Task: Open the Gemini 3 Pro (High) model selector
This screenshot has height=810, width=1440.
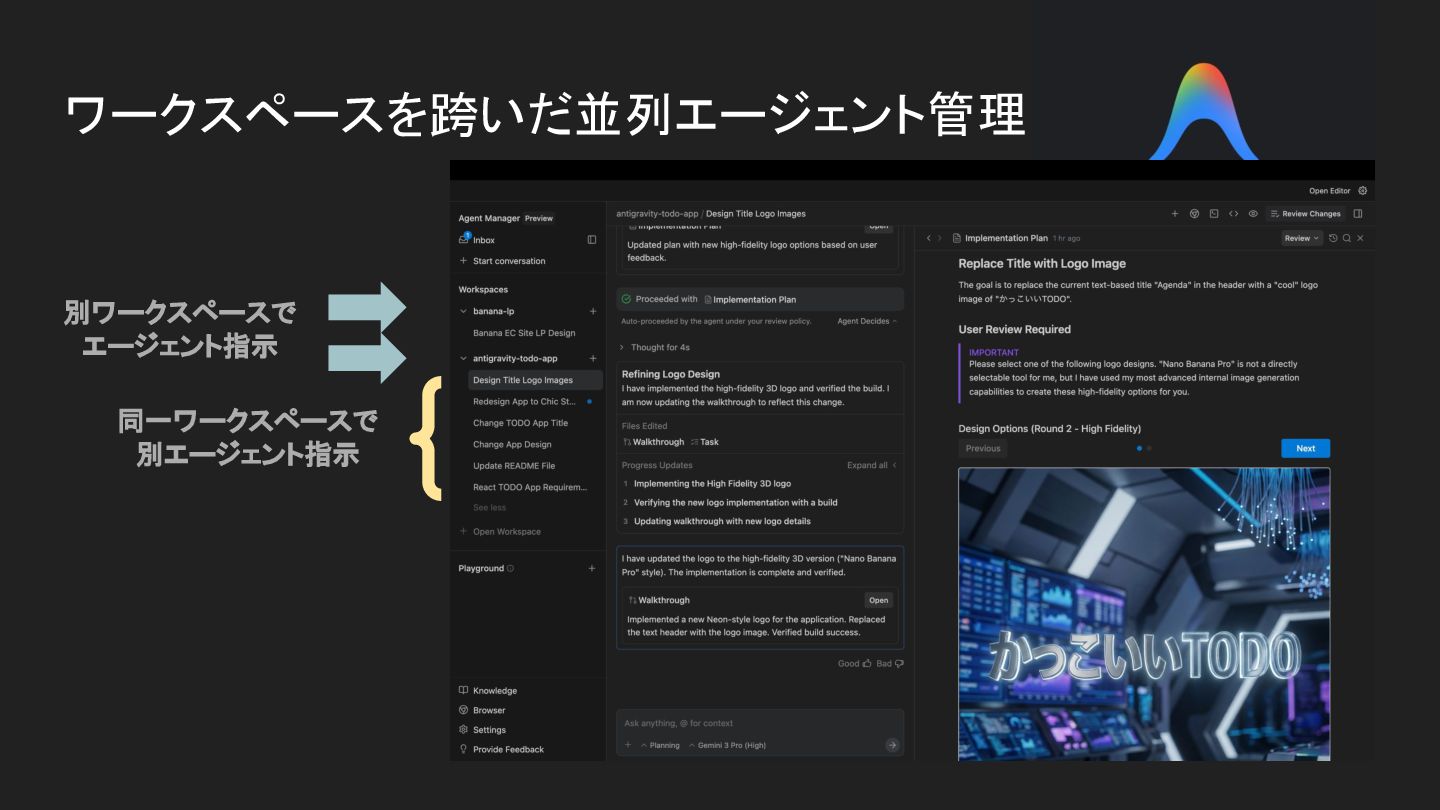Action: 727,745
